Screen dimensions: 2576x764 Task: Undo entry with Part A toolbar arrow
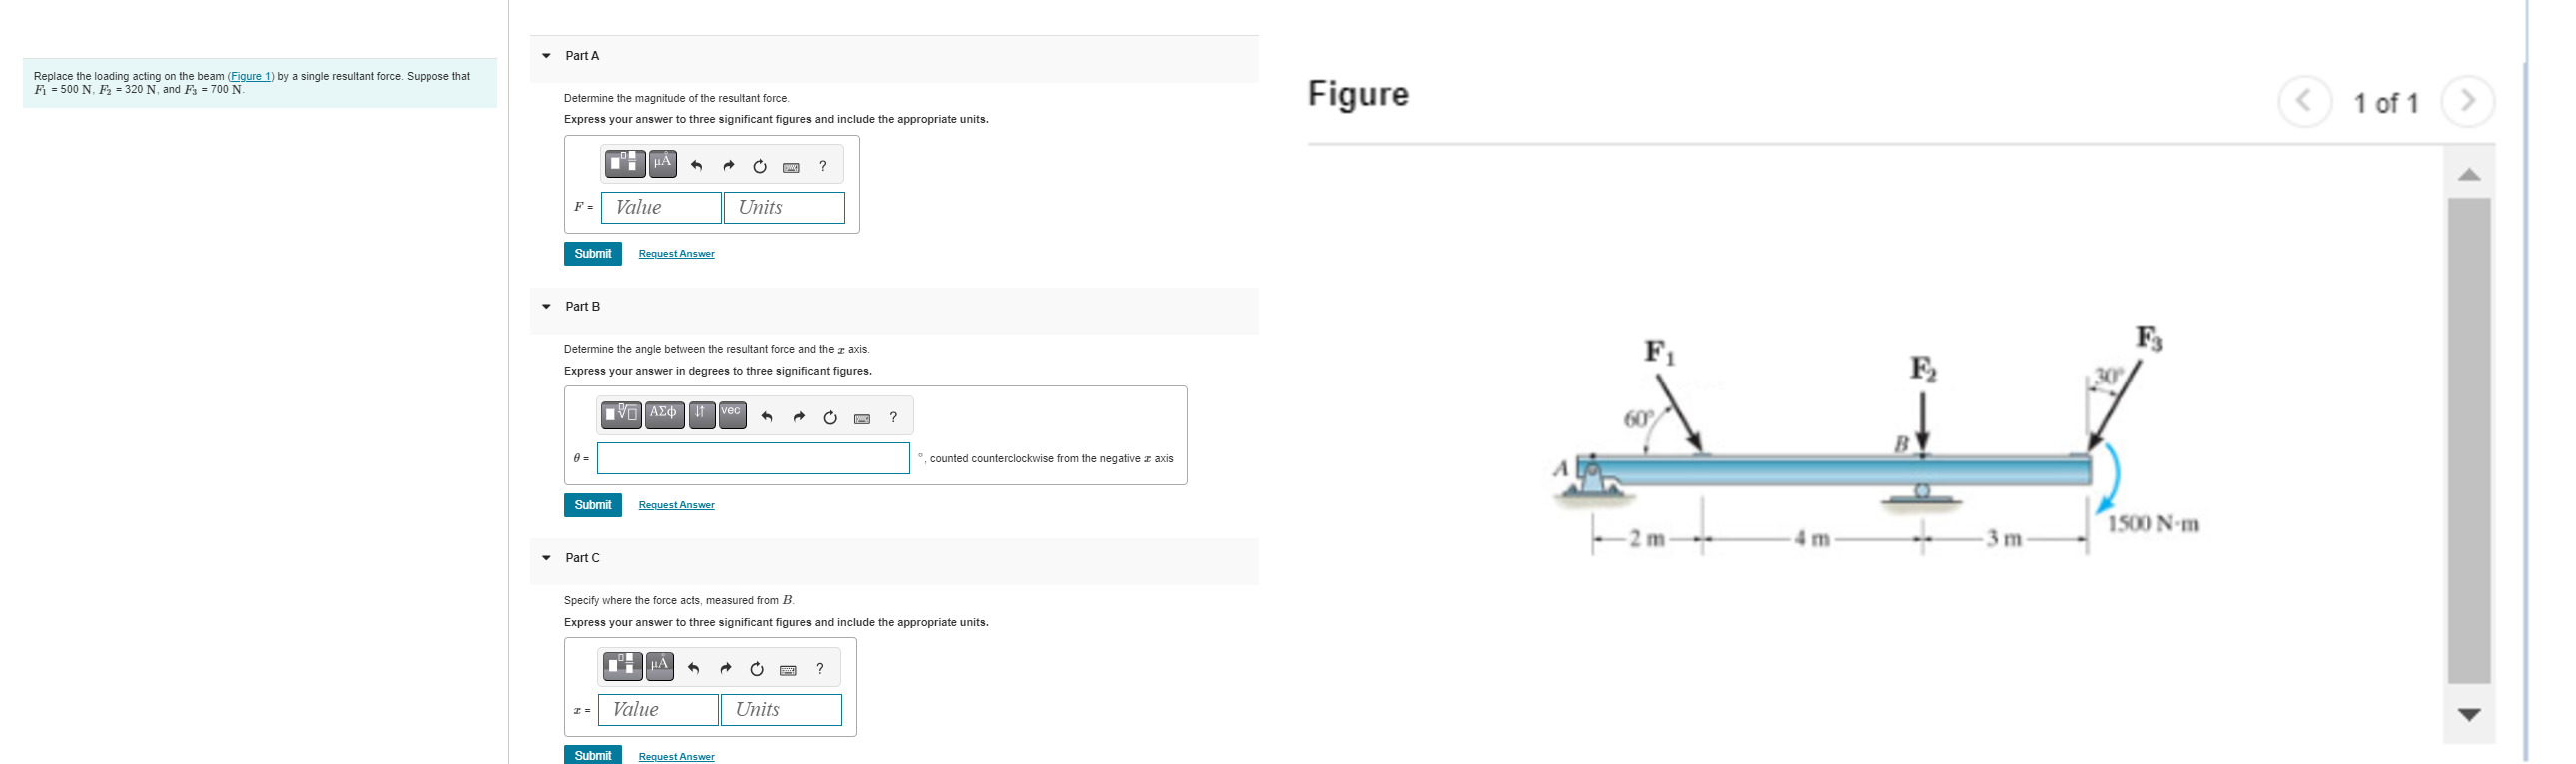click(696, 165)
